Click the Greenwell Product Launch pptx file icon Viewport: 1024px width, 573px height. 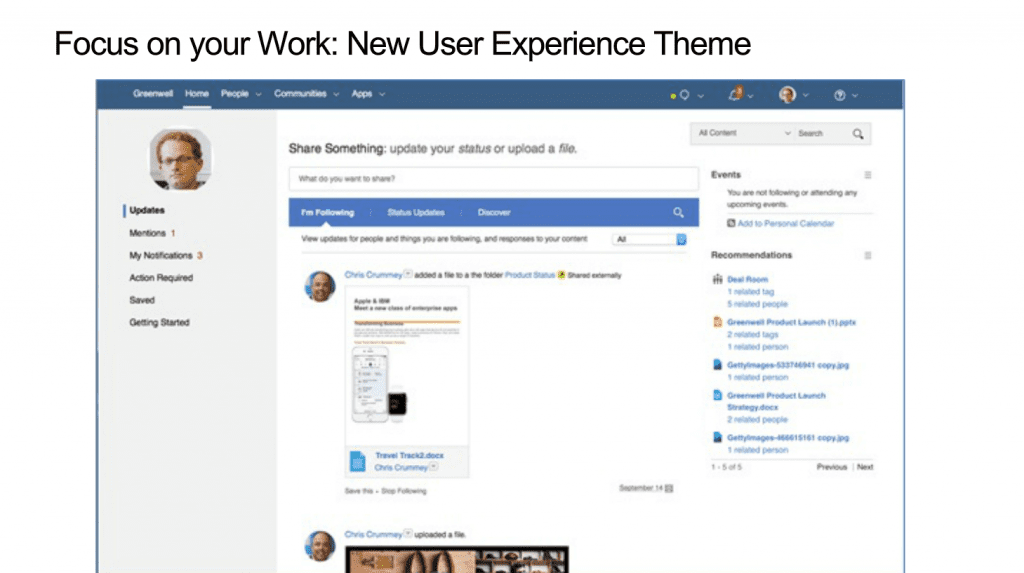tap(718, 321)
